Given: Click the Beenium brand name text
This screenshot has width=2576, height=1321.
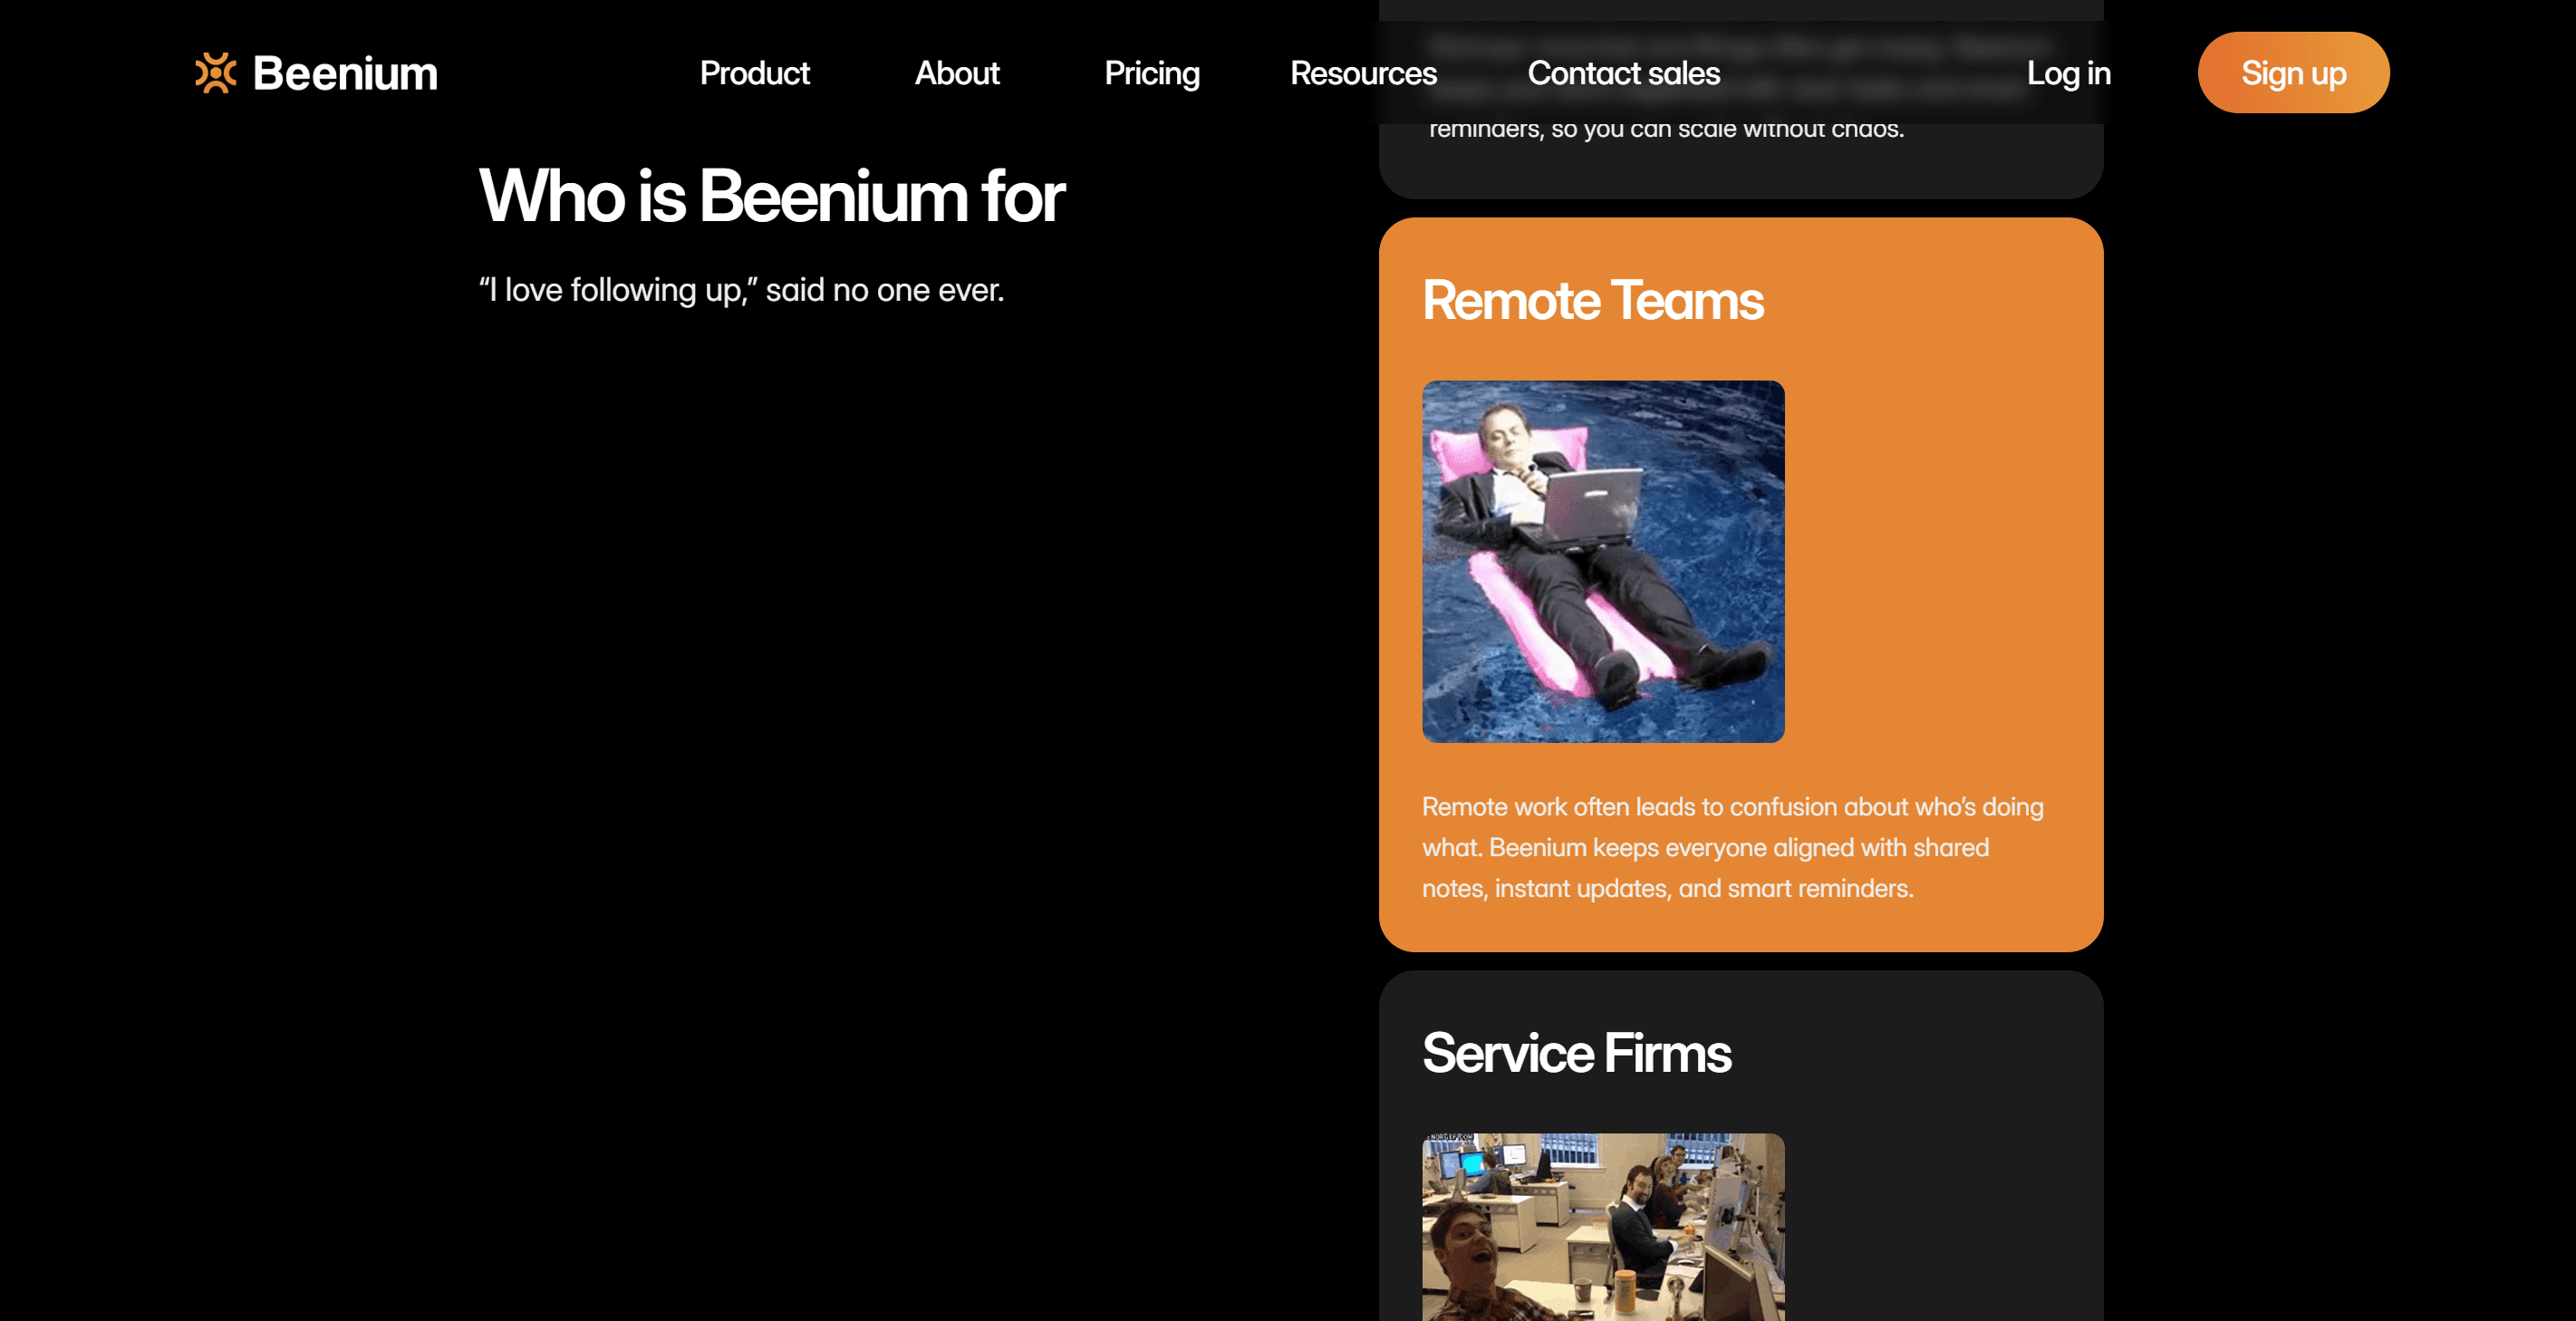Looking at the screenshot, I should 345,73.
